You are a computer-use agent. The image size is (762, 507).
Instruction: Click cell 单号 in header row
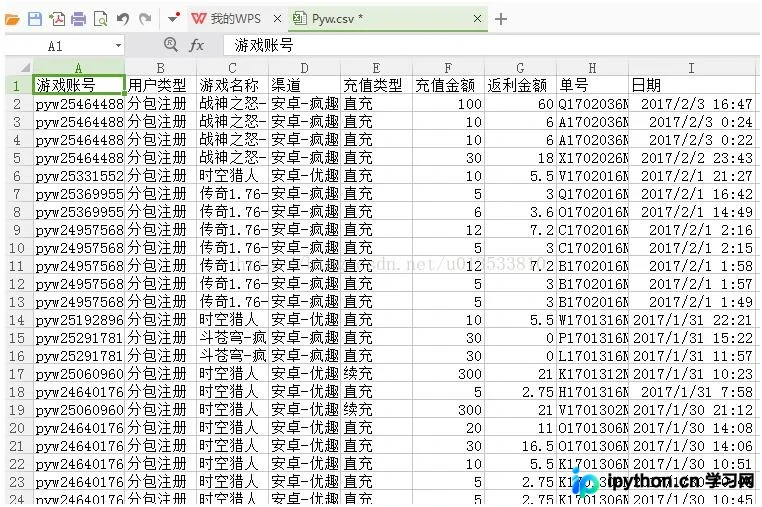(x=592, y=86)
